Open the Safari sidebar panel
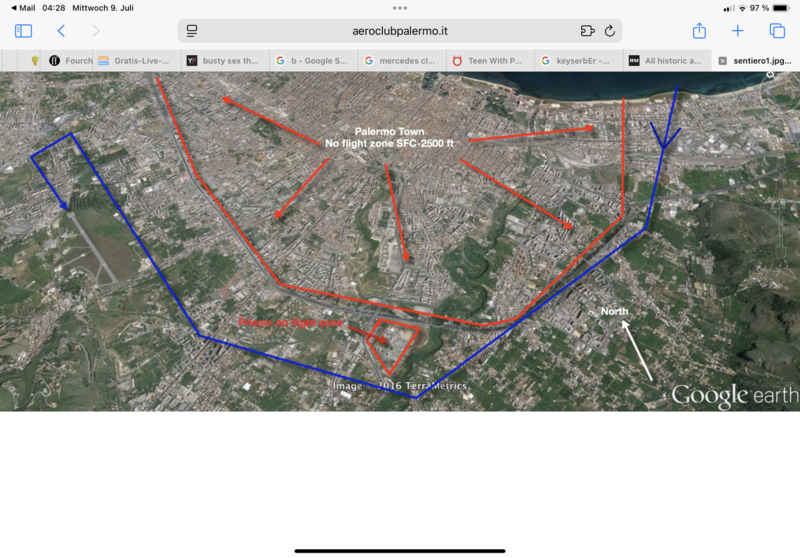800x558 pixels. click(x=23, y=31)
